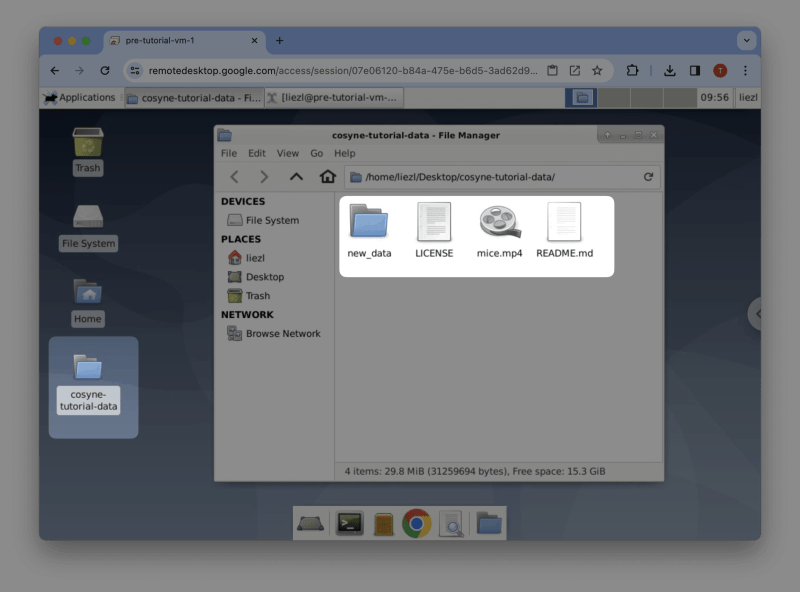Open the File menu in File Manager

229,153
